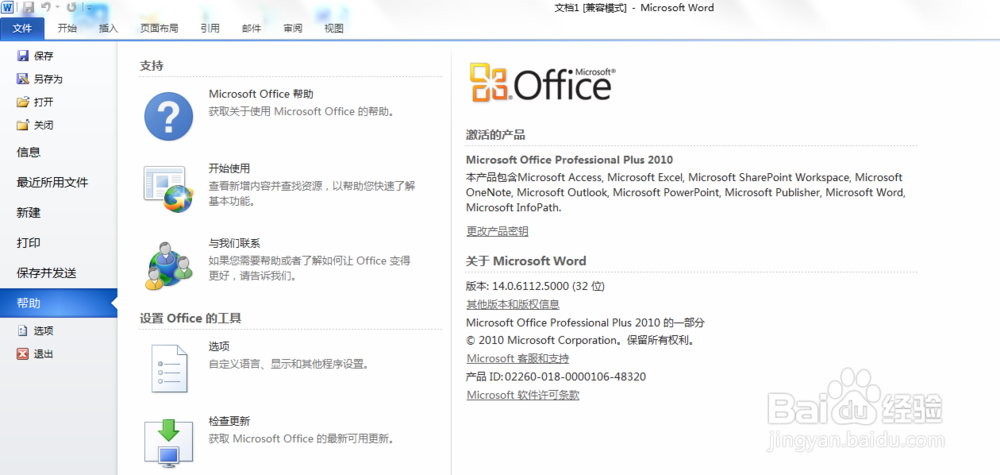Screen dimensions: 1000x475
Task: Open the 页面布局 ribbon tab
Action: pos(159,28)
